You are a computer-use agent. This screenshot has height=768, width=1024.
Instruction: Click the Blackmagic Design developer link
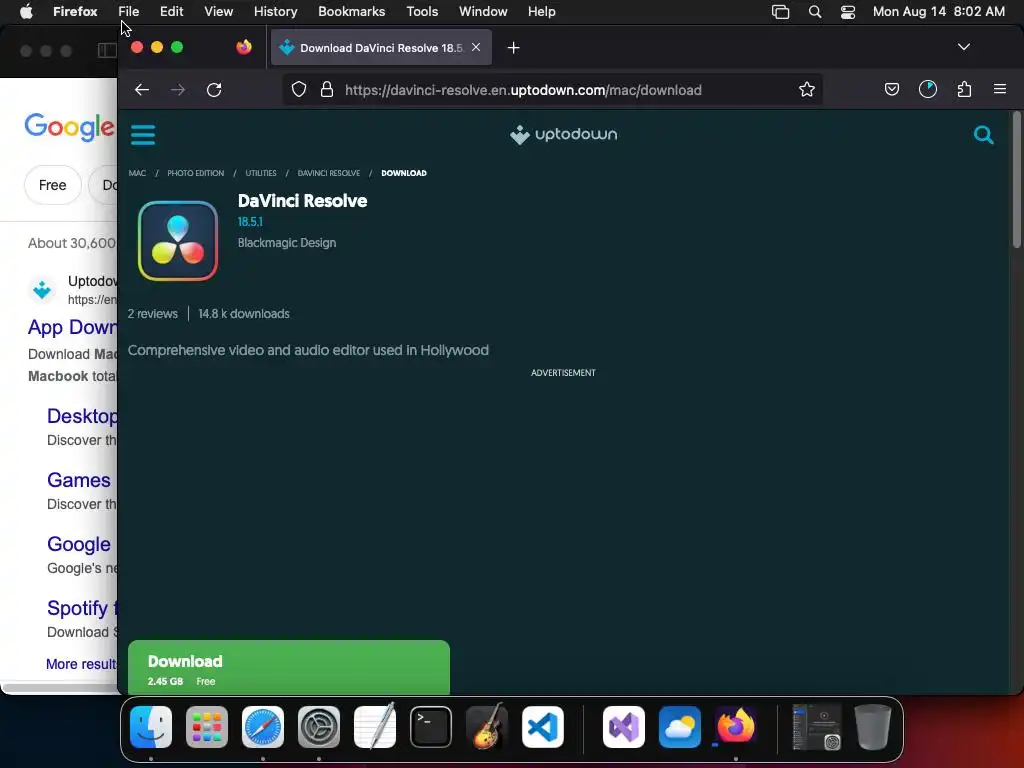tap(287, 243)
